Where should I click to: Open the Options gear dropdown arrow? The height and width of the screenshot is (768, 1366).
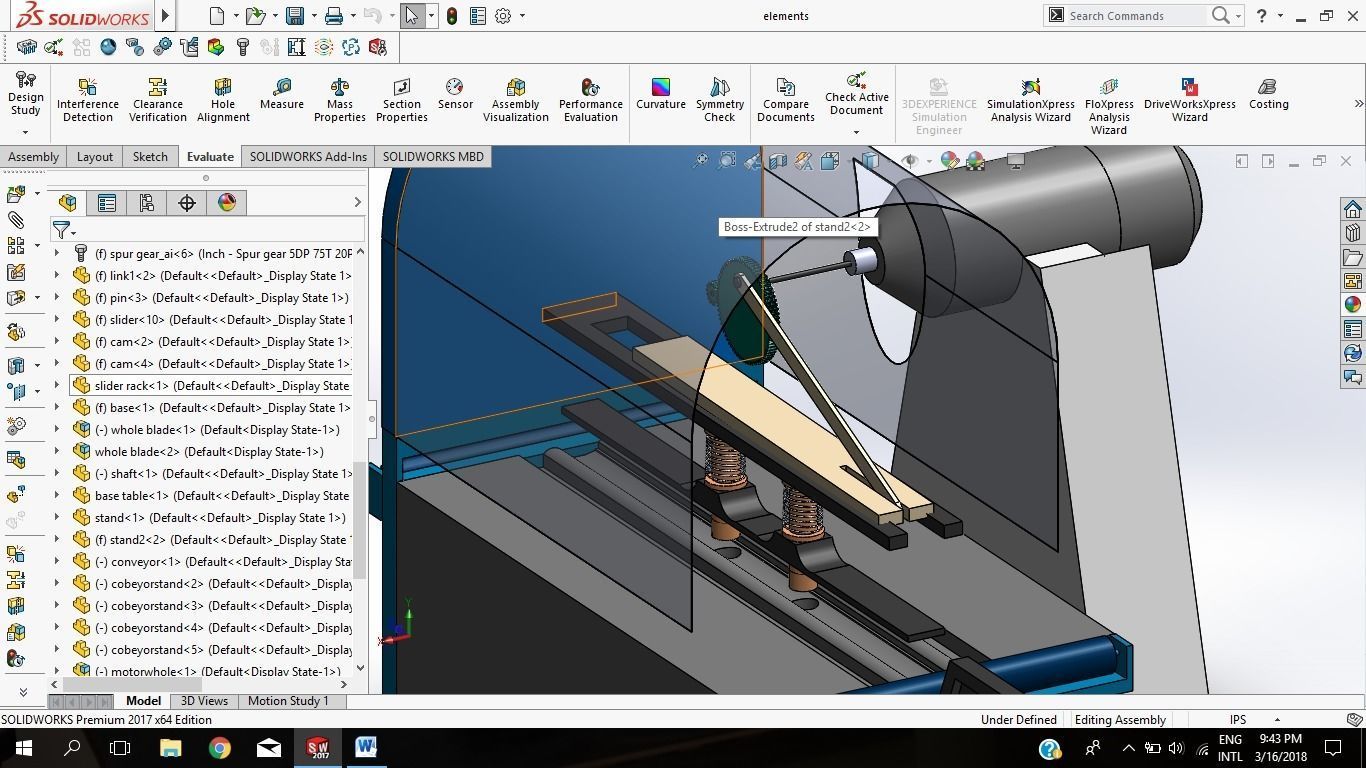(522, 16)
